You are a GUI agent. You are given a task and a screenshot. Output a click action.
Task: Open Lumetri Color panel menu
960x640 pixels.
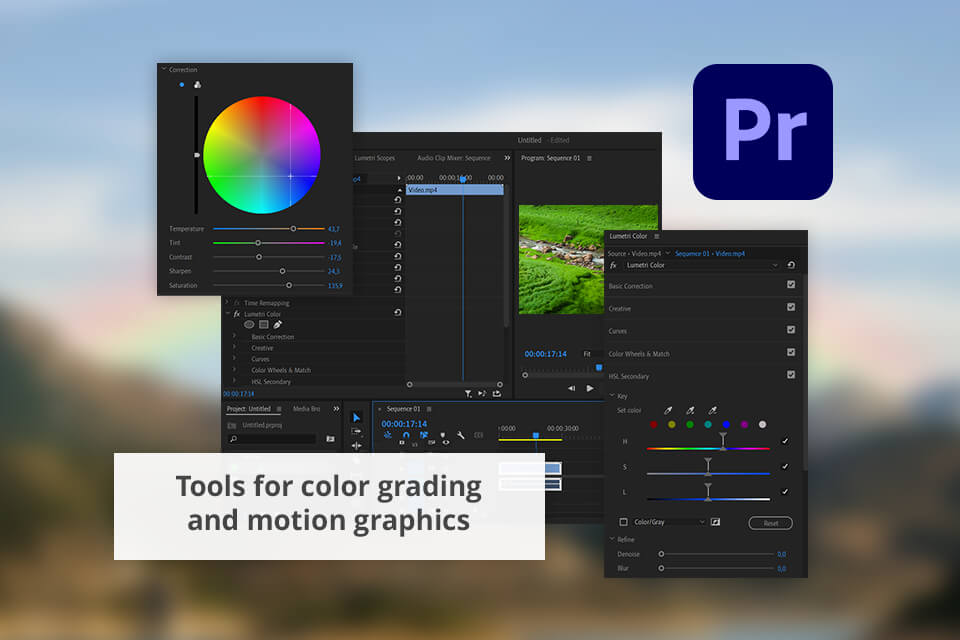pyautogui.click(x=657, y=236)
